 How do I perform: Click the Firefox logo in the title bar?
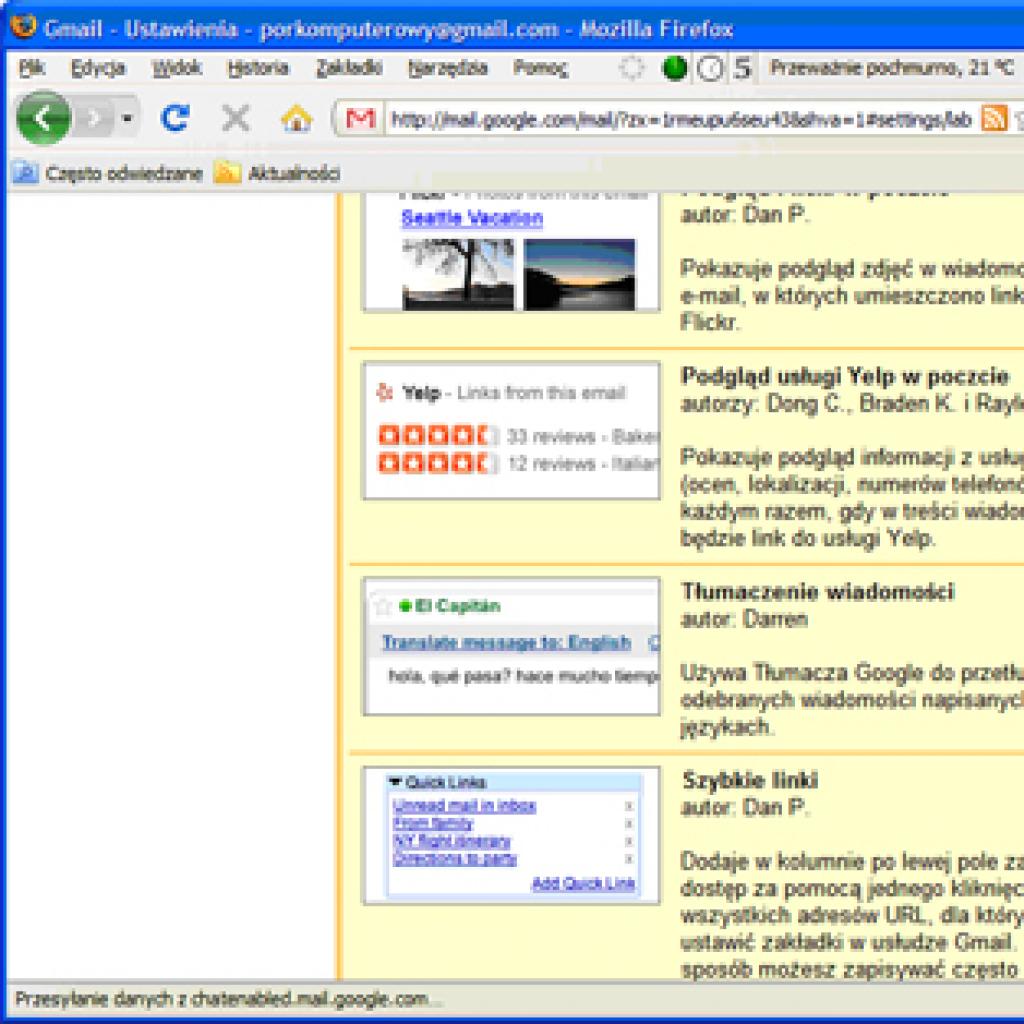[x=24, y=27]
